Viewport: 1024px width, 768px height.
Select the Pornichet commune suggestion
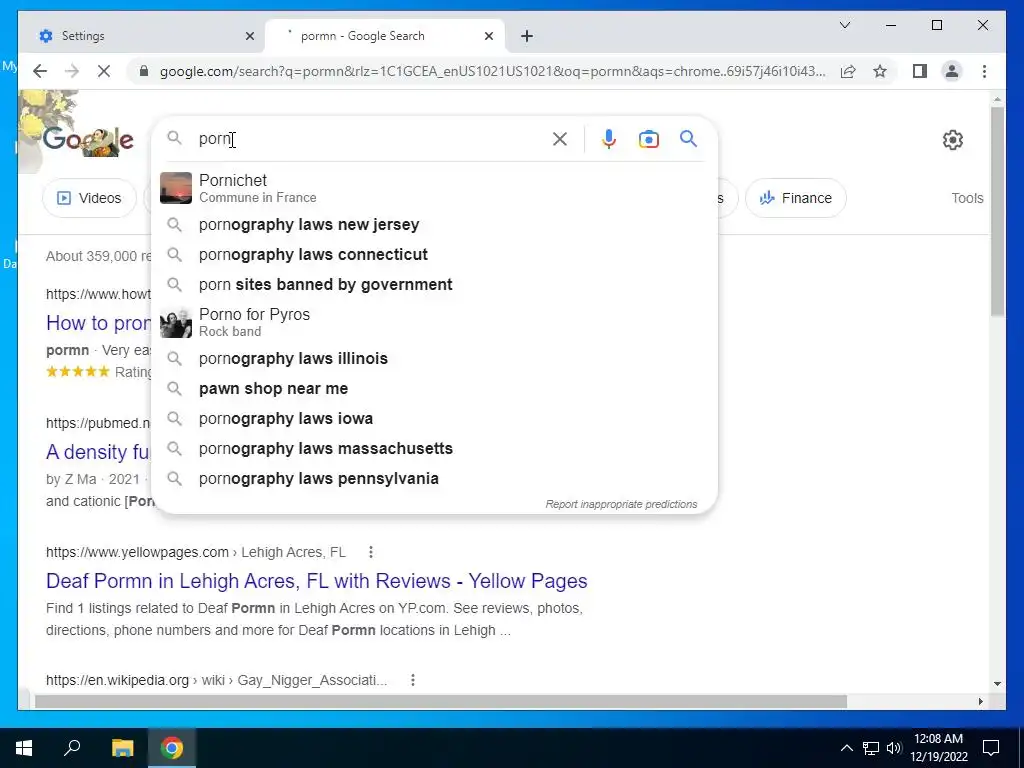point(434,188)
